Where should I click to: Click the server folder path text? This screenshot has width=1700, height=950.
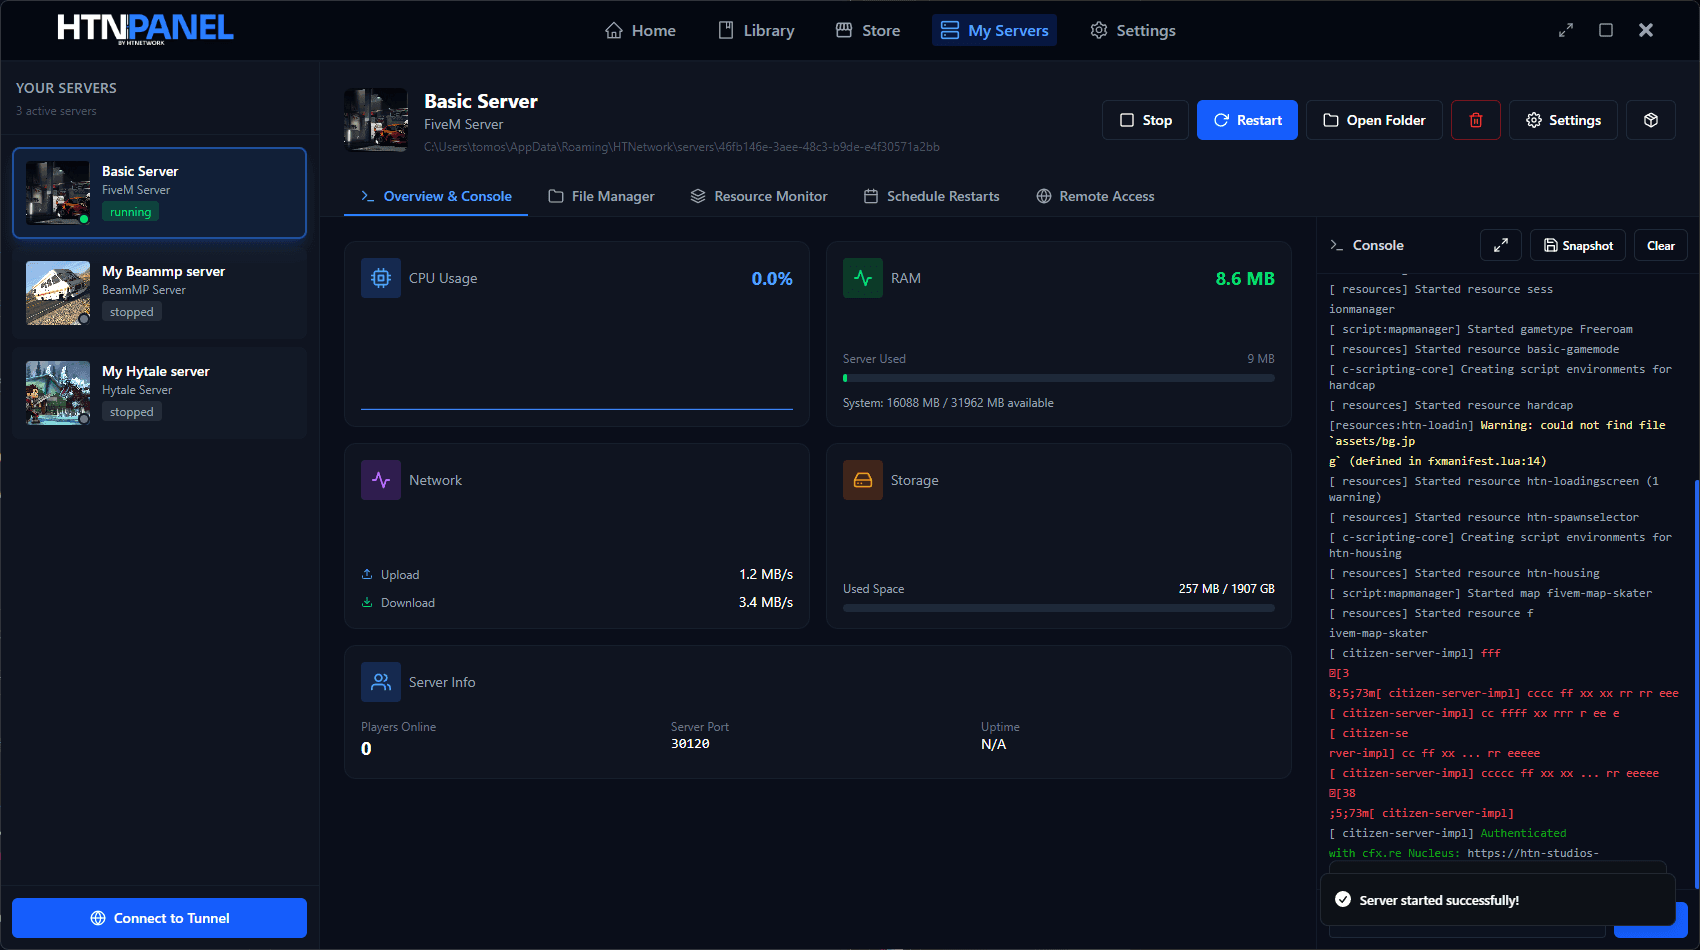pyautogui.click(x=682, y=147)
